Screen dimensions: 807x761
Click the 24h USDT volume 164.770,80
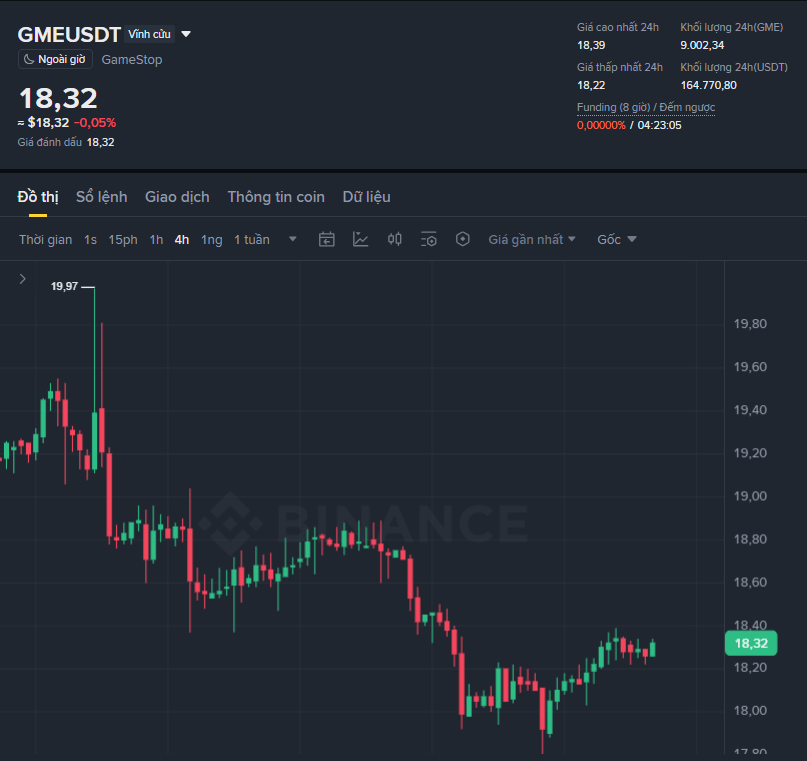pos(709,85)
